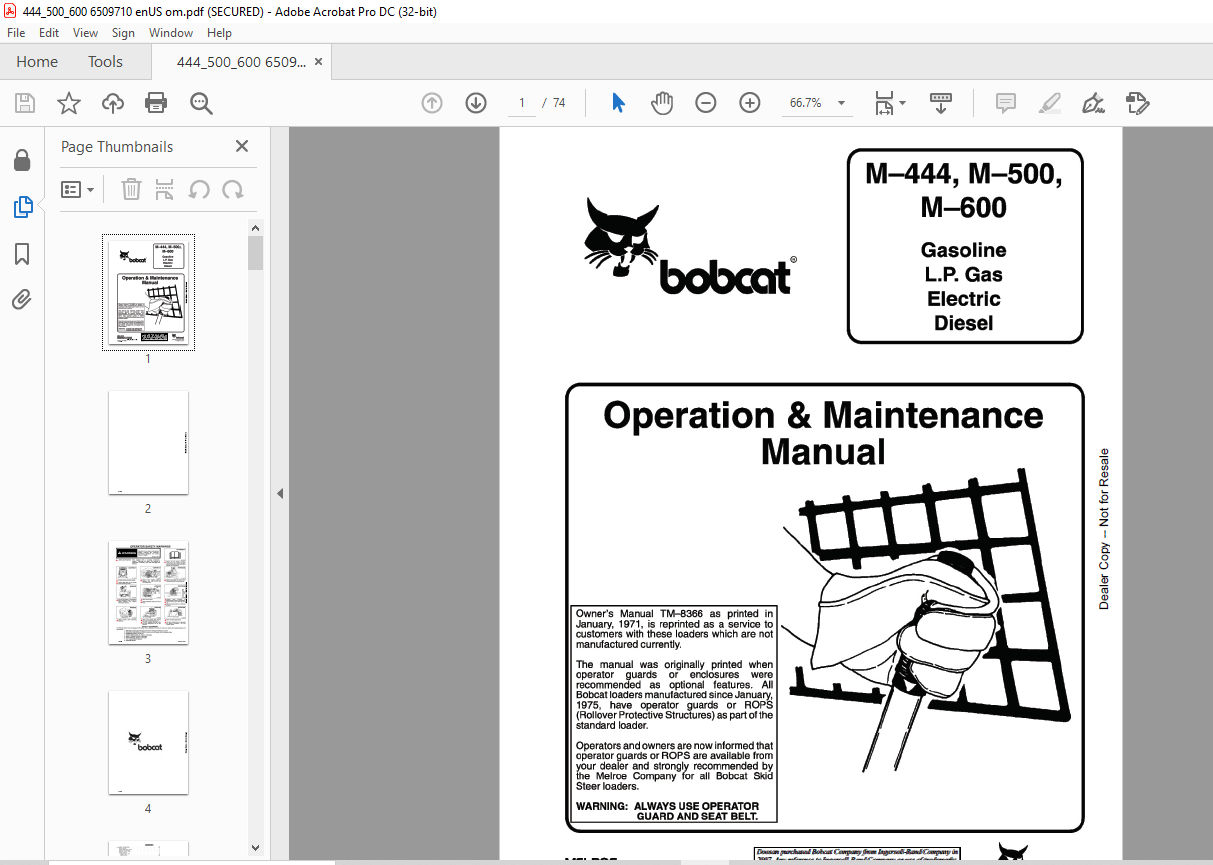
Task: Open the Sign menu
Action: (x=123, y=33)
